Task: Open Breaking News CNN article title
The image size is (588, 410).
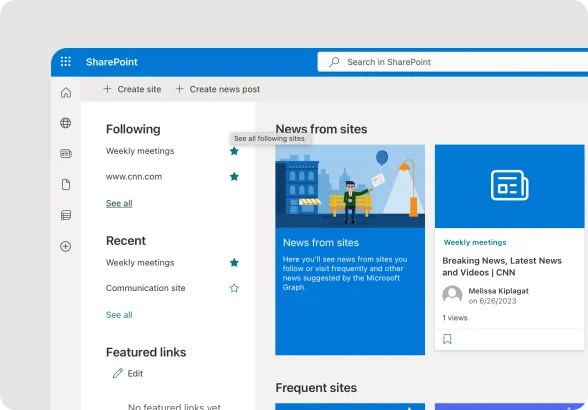Action: click(502, 266)
